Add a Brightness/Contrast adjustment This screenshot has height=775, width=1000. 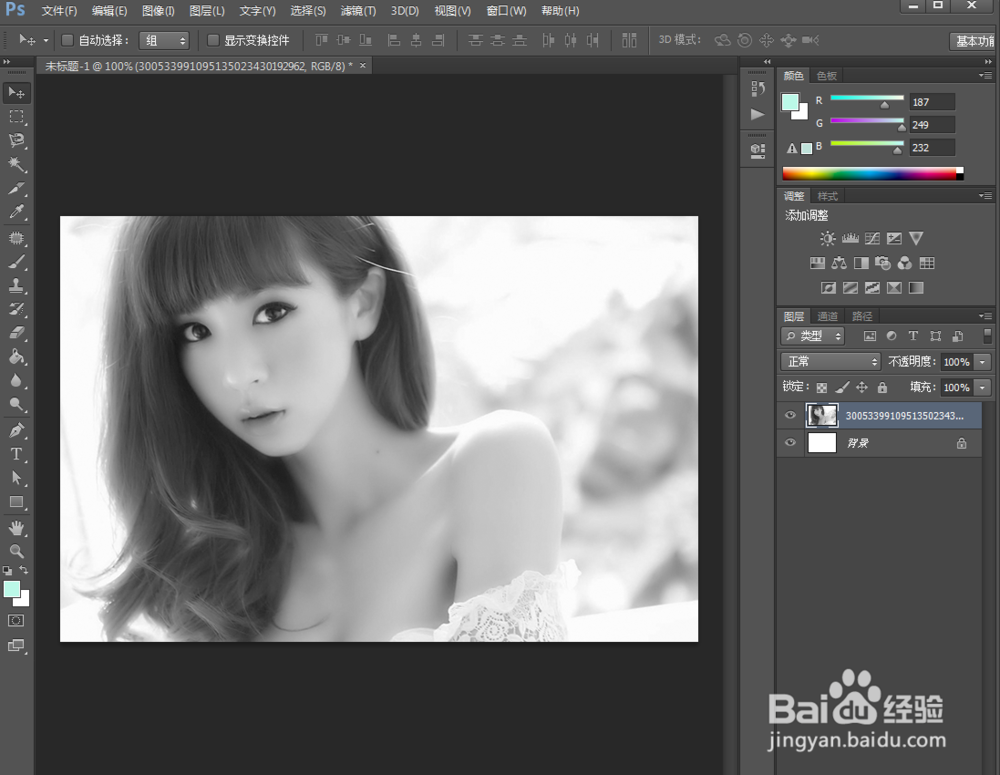coord(827,239)
